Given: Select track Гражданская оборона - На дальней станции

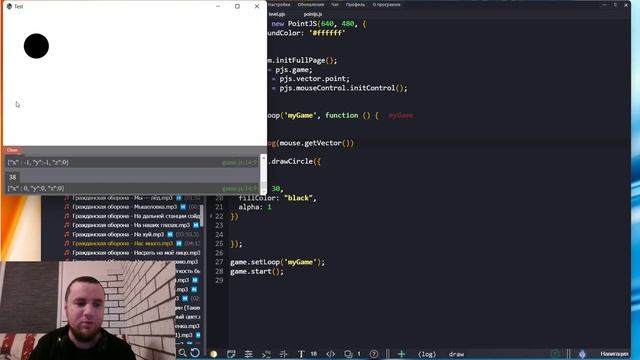Looking at the screenshot, I should point(136,216).
